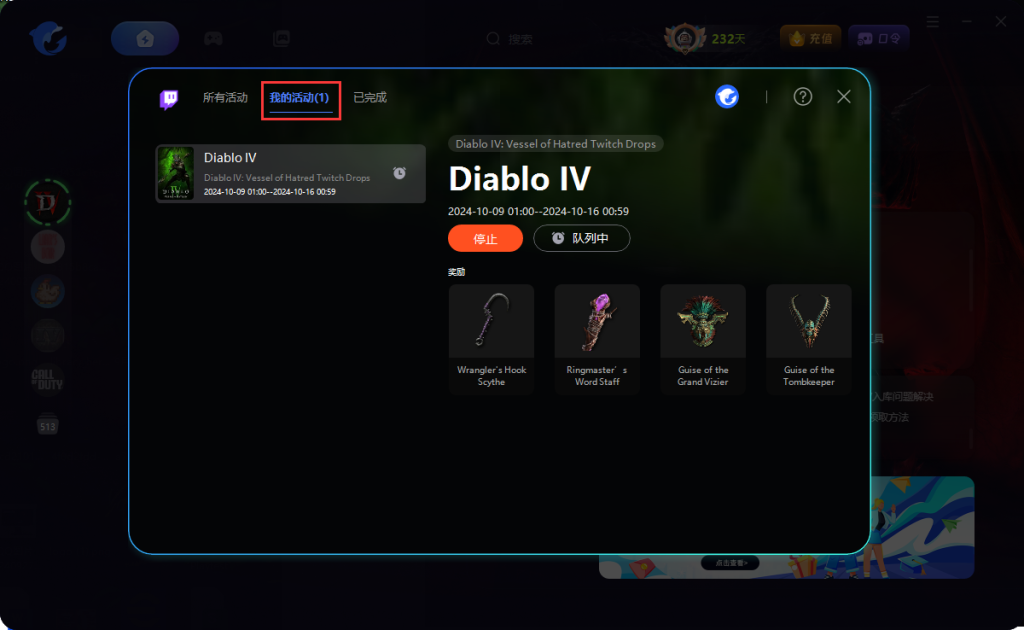Click alarm clock icon on Diablo IV entry
This screenshot has height=630, width=1024.
399,173
